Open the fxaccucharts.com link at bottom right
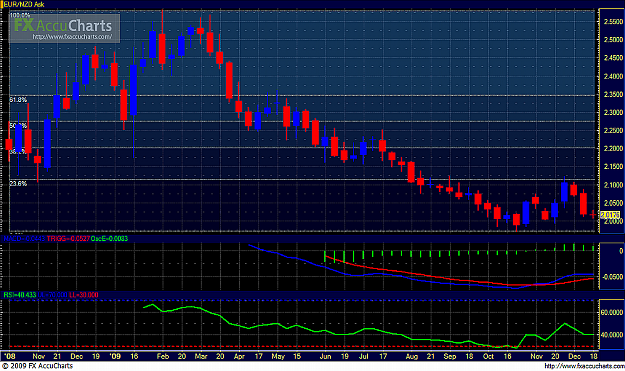The width and height of the screenshot is (625, 371). (x=584, y=366)
